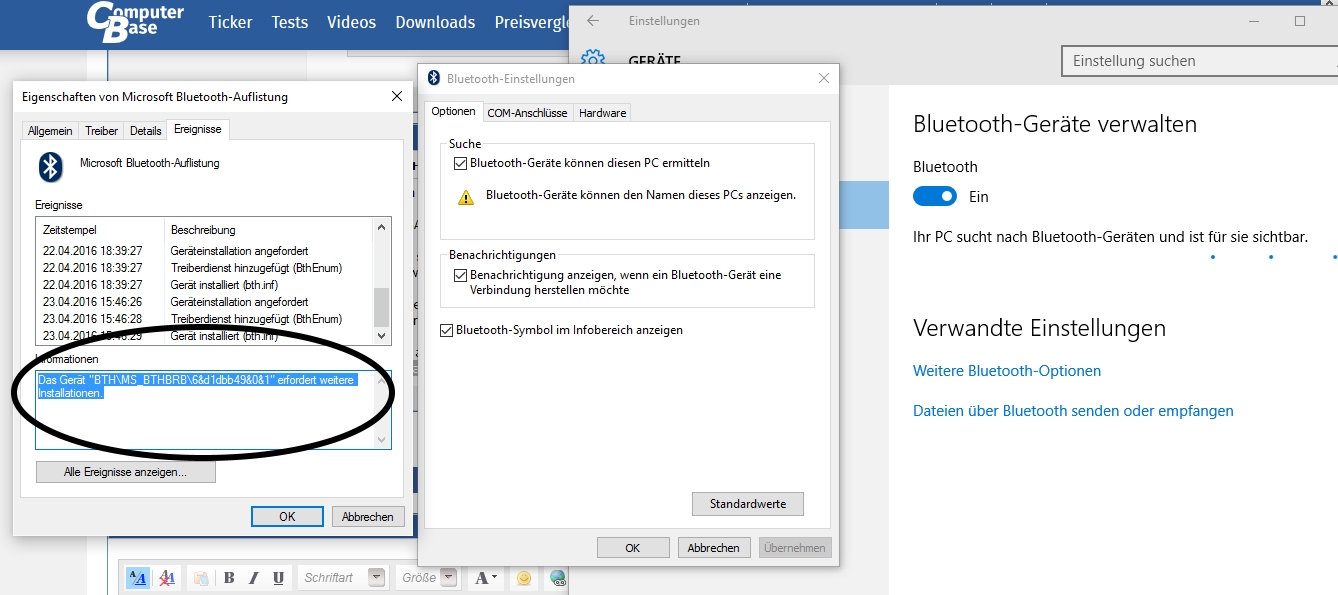Open the Tests menu on ComputerBase
Viewport: 1338px width, 595px height.
290,22
